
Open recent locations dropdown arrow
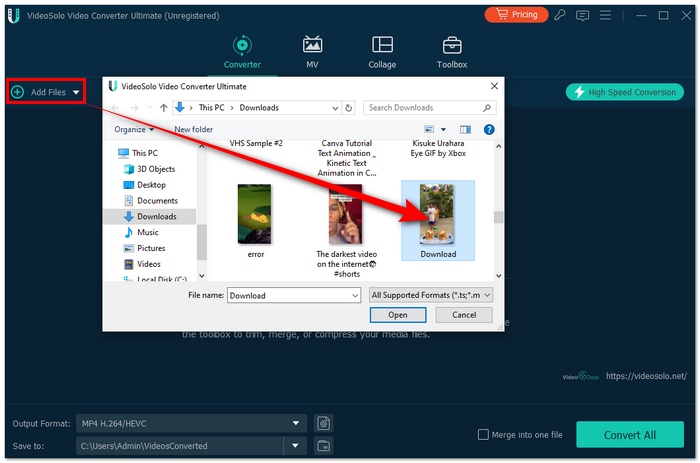tap(150, 108)
